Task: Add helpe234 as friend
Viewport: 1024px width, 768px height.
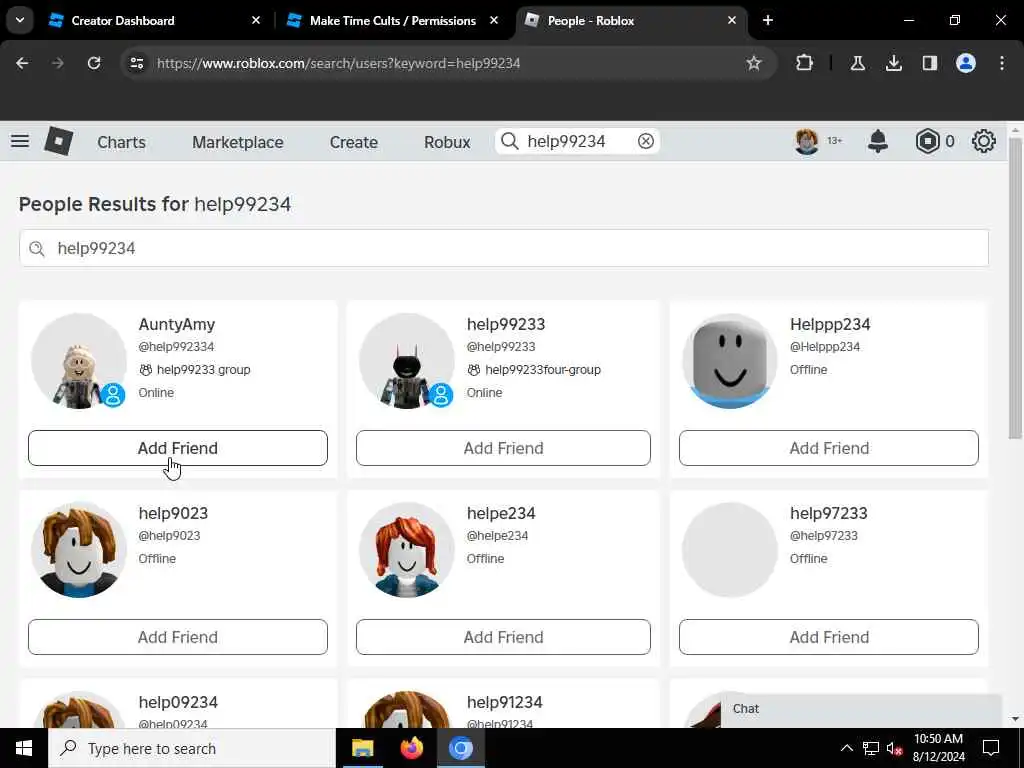Action: [503, 637]
